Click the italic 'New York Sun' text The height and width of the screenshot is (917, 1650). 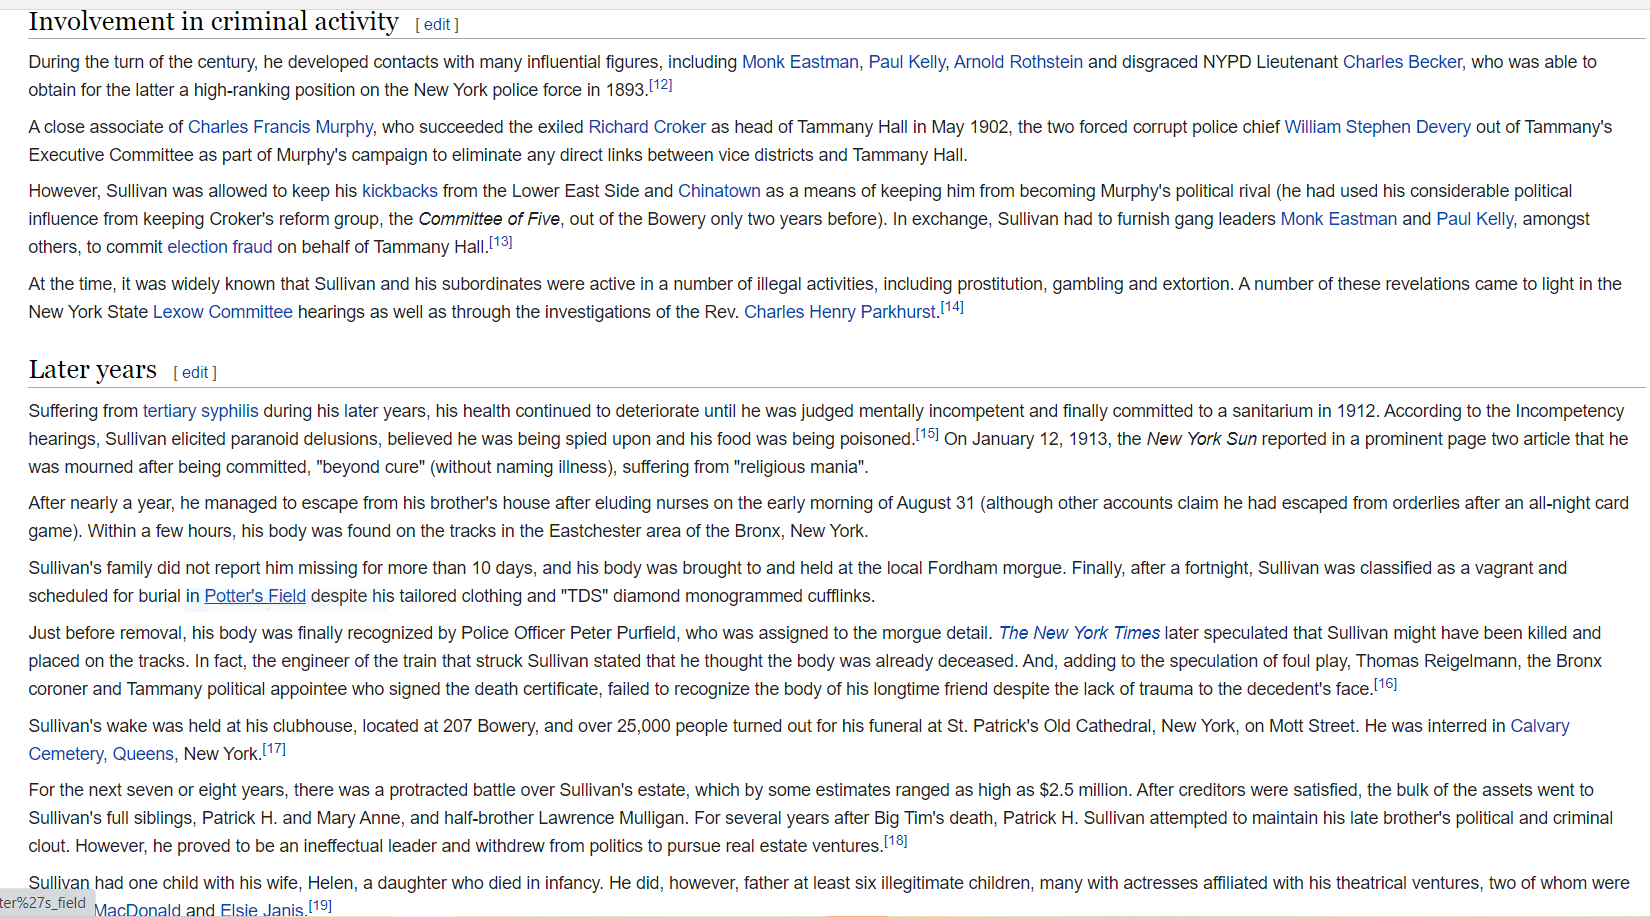point(1201,439)
